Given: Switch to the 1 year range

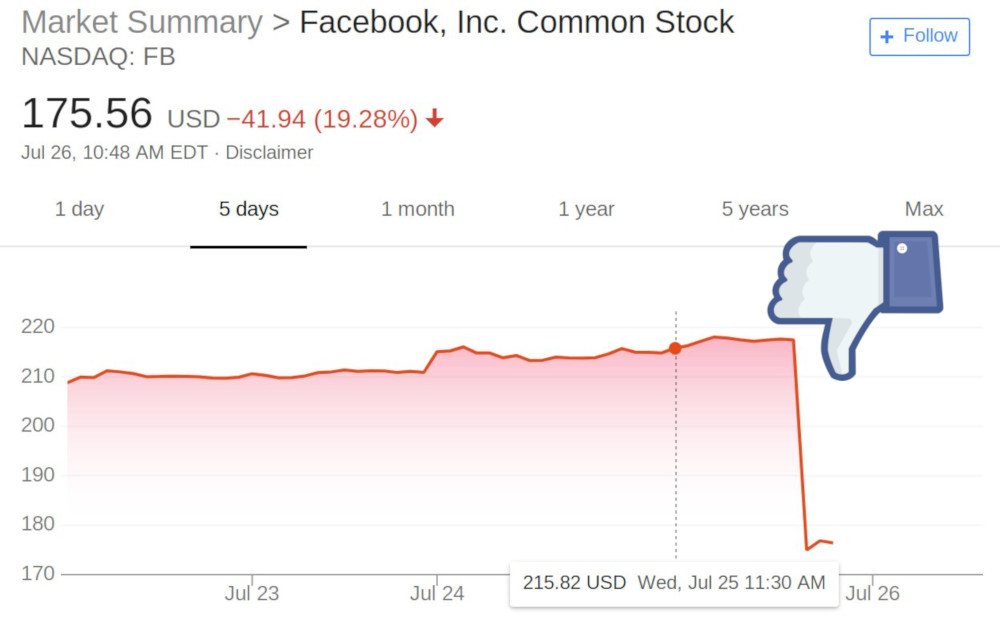Looking at the screenshot, I should 586,209.
